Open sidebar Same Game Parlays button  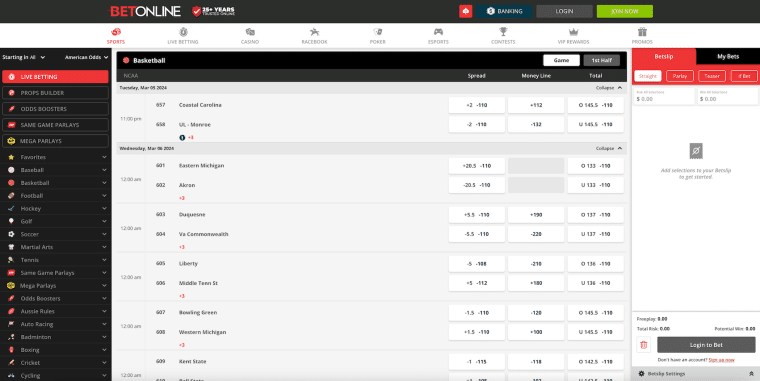coord(55,125)
